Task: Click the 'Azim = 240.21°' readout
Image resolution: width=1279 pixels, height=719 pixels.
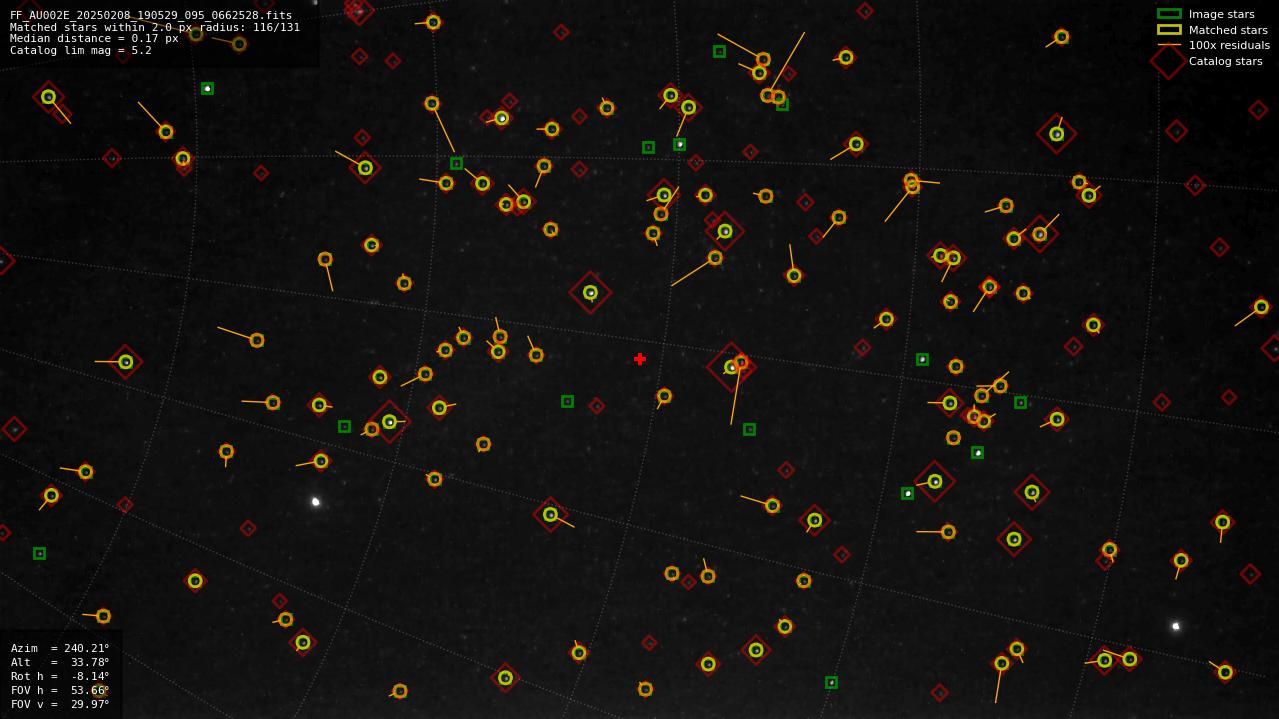Action: (60, 648)
